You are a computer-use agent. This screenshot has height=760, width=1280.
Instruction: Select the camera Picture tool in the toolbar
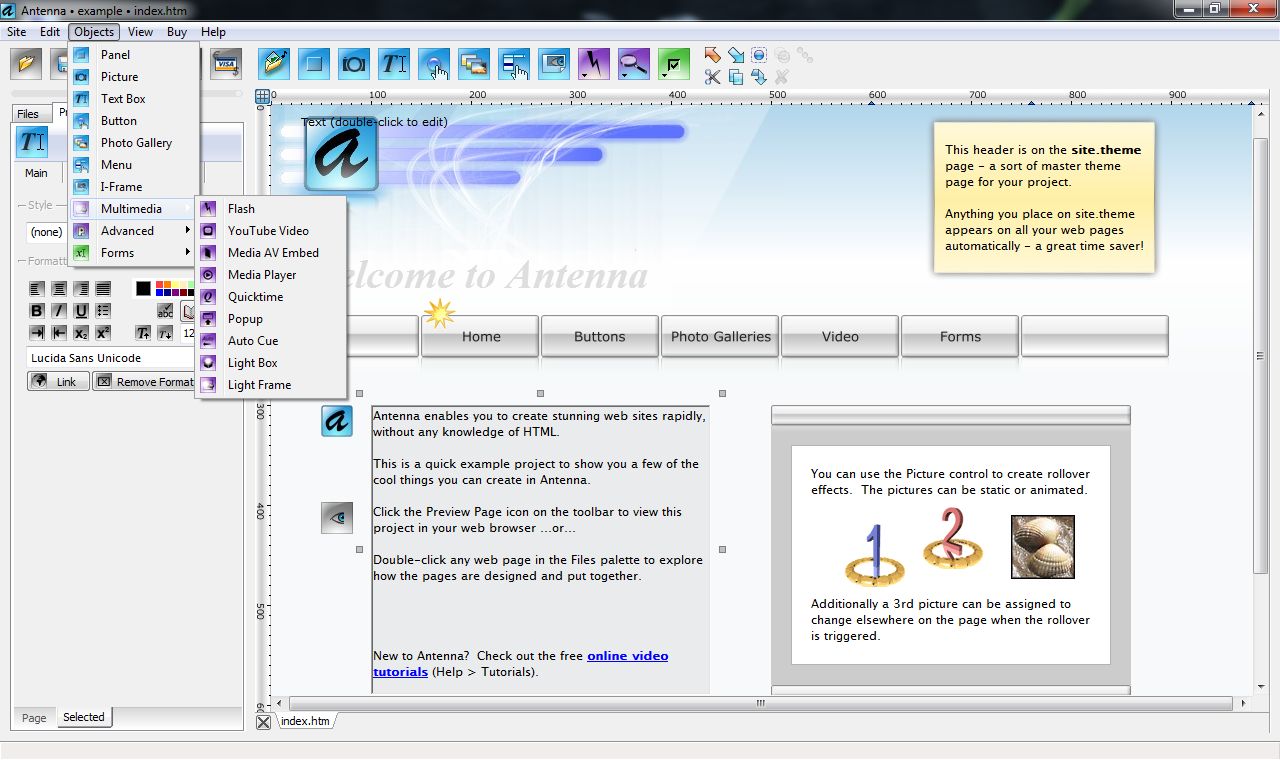(354, 64)
